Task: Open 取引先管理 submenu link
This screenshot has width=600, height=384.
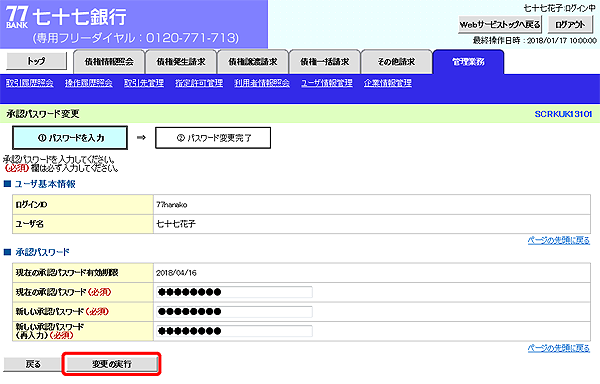Action: pos(144,83)
